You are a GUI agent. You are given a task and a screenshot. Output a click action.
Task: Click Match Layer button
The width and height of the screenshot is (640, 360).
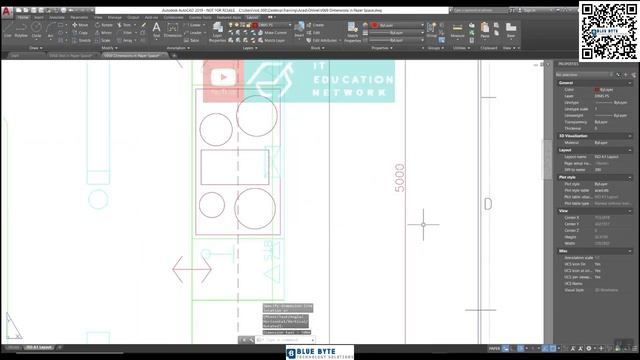click(x=271, y=40)
